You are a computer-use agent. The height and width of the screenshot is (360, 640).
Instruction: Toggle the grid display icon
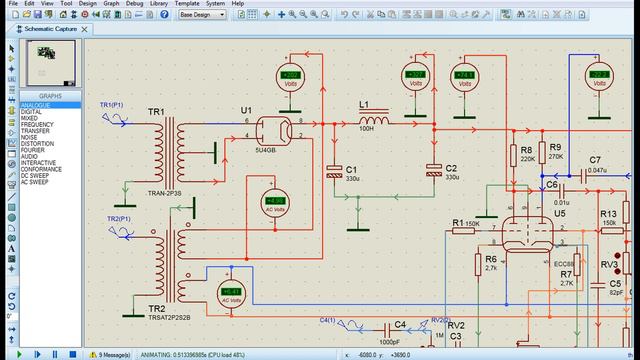252,15
